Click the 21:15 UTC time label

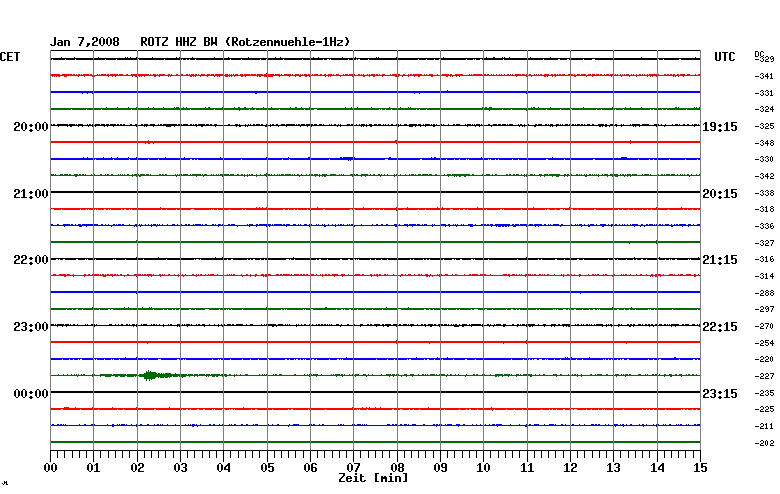tap(720, 260)
